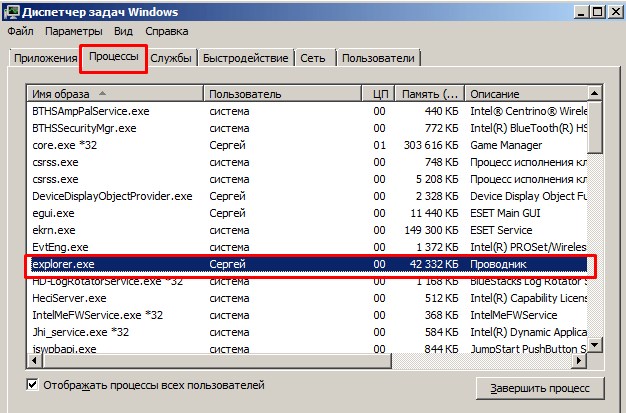Image resolution: width=626 pixels, height=413 pixels.
Task: Click the Завершить процесс button
Action: coord(540,388)
